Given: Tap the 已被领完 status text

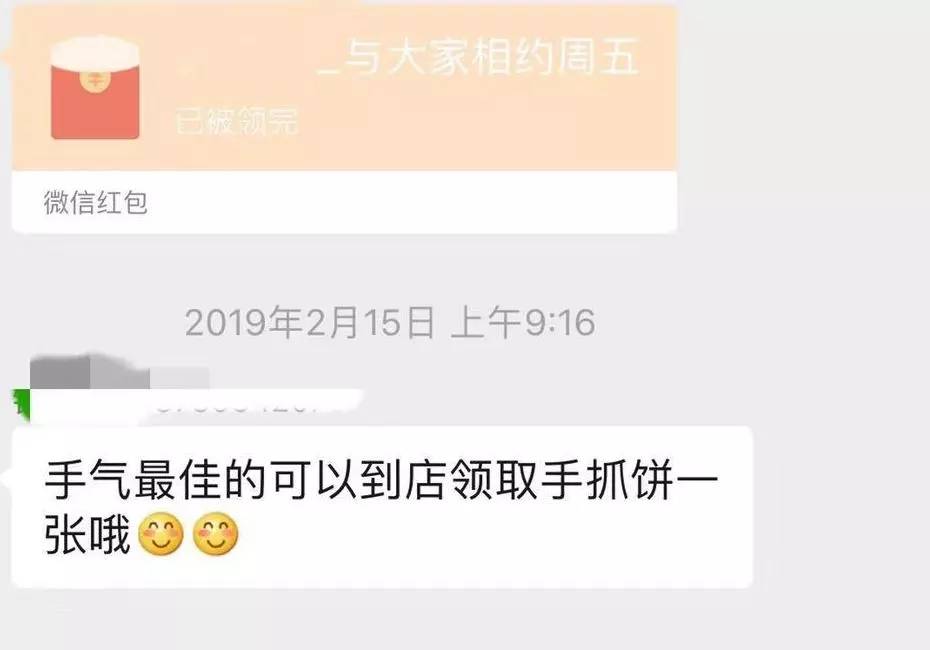Looking at the screenshot, I should (x=237, y=121).
